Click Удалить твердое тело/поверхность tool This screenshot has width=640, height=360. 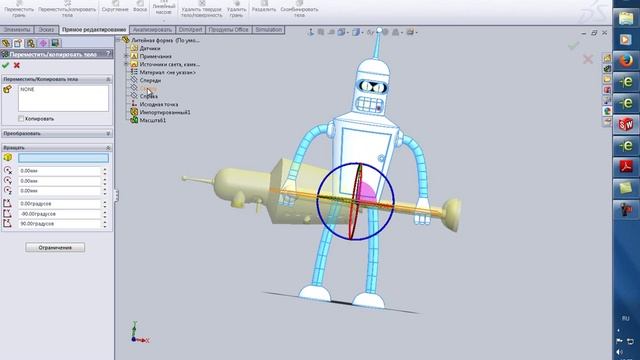click(202, 9)
